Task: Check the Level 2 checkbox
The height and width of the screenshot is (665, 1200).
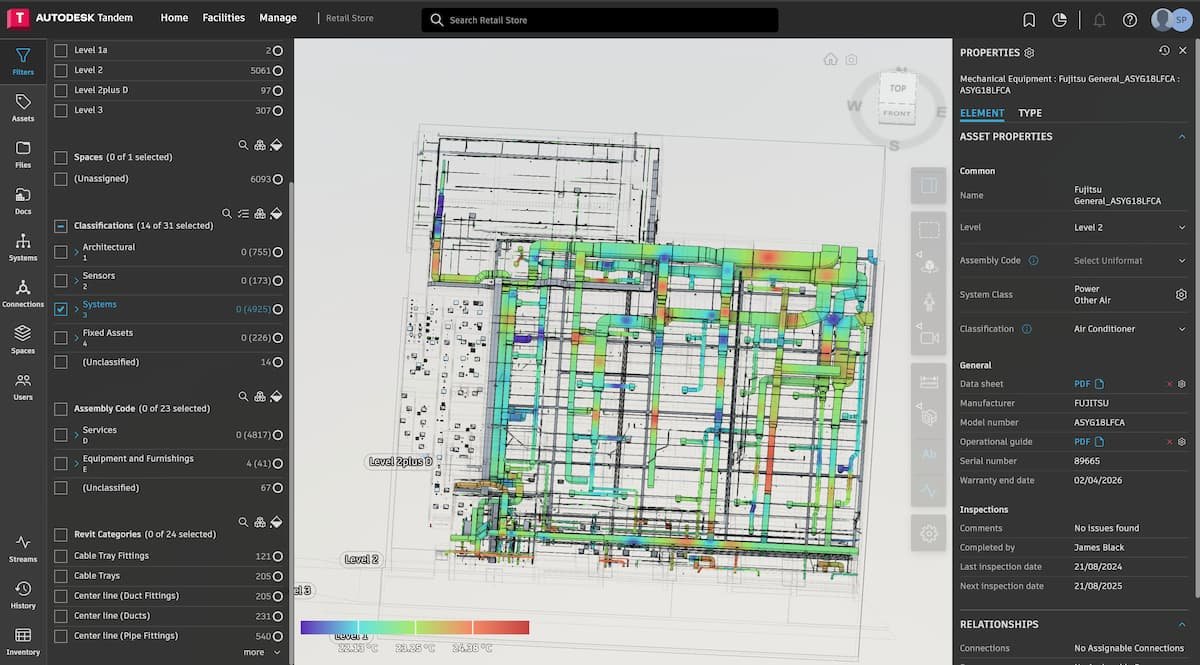Action: click(x=61, y=70)
